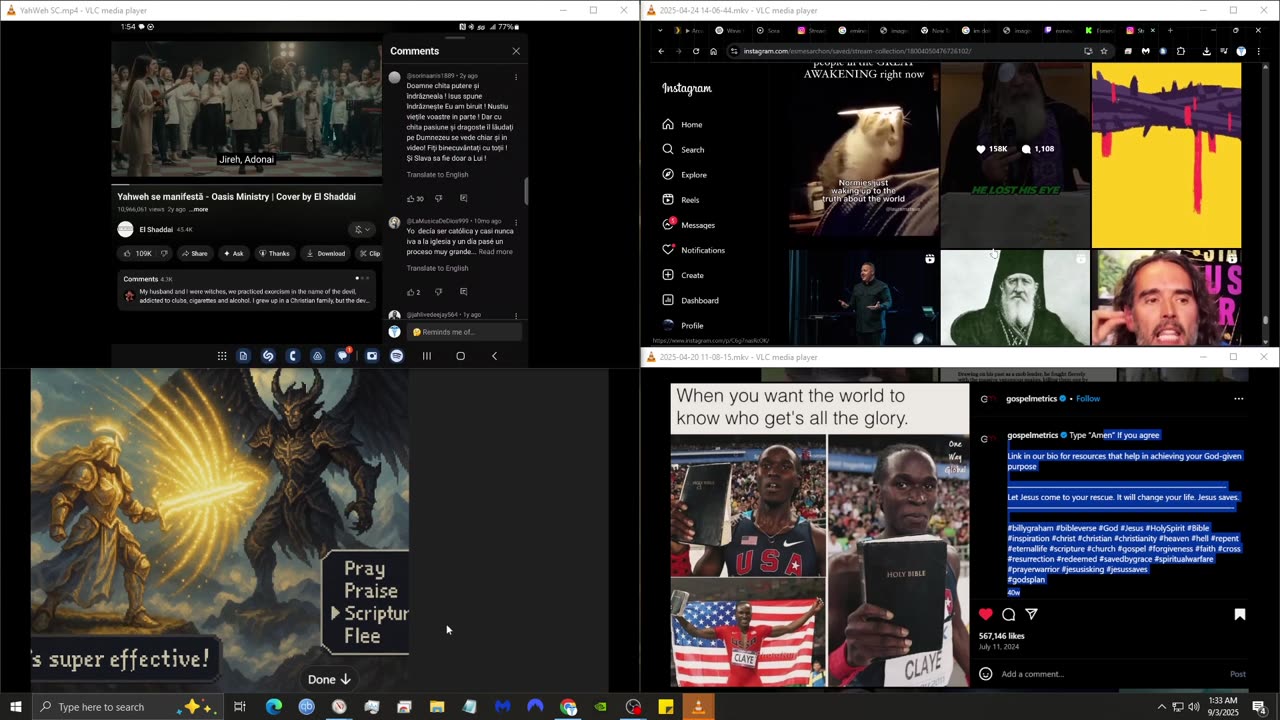Viewport: 1280px width, 720px height.
Task: Open the Russell Brand thumbnail post
Action: (1166, 298)
